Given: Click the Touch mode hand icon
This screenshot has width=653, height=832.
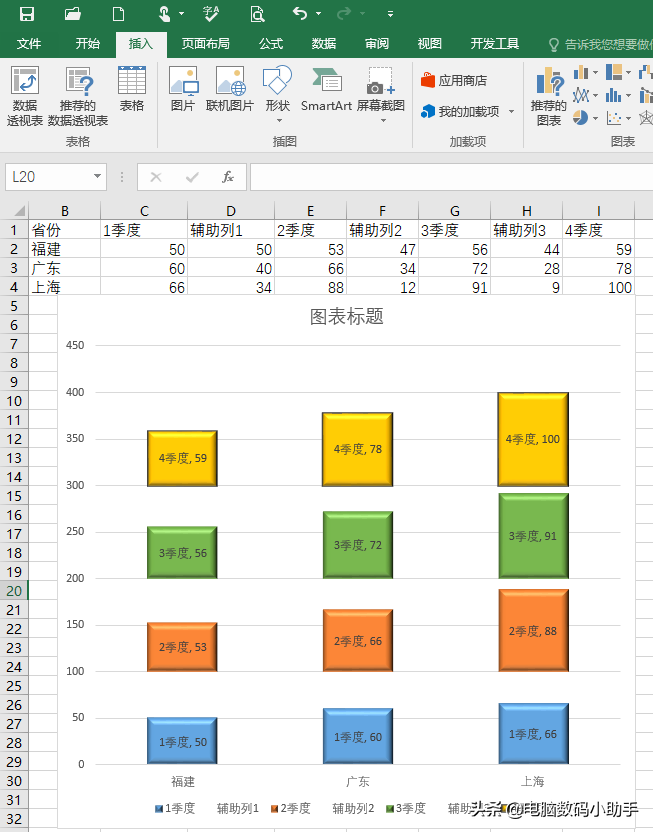Looking at the screenshot, I should pos(164,14).
